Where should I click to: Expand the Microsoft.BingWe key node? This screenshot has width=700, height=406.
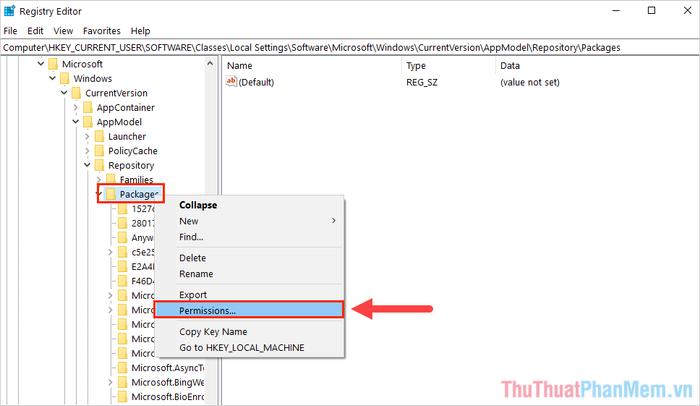[110, 382]
